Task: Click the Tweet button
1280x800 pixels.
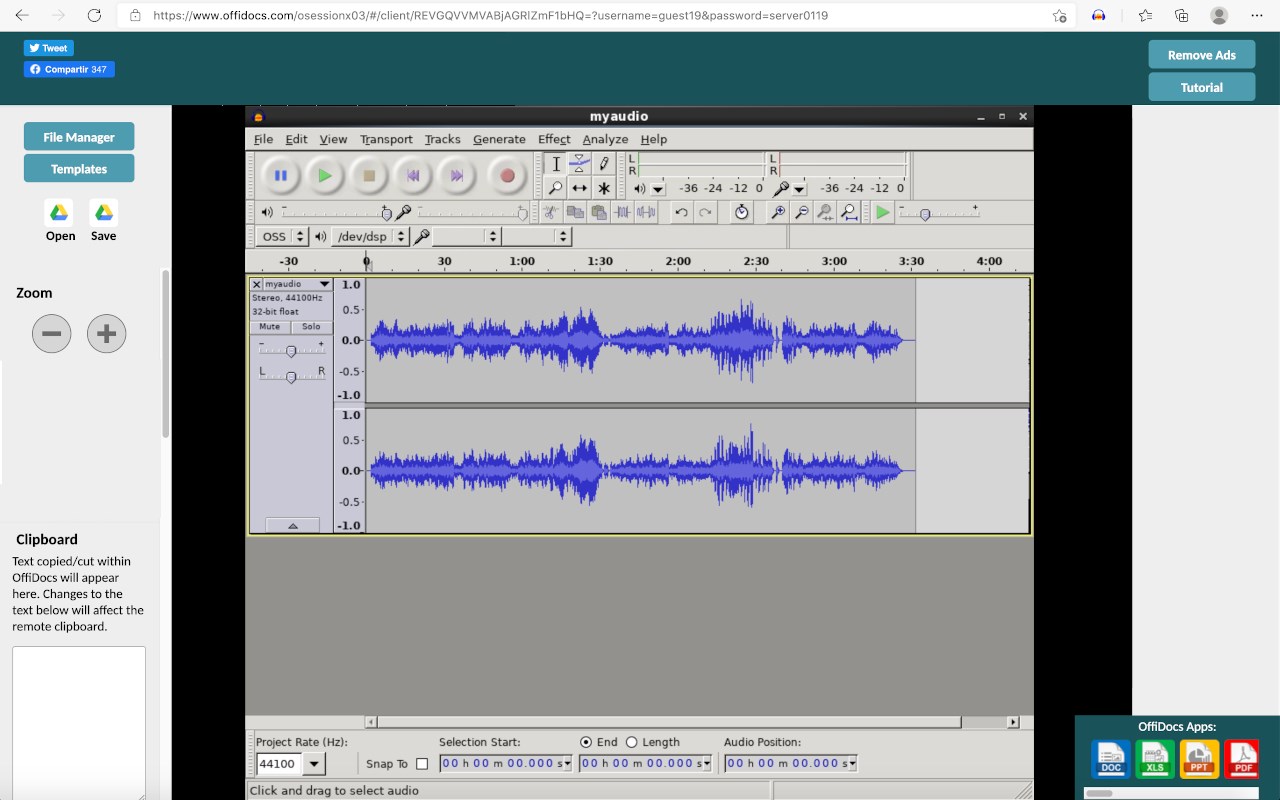Action: (49, 48)
